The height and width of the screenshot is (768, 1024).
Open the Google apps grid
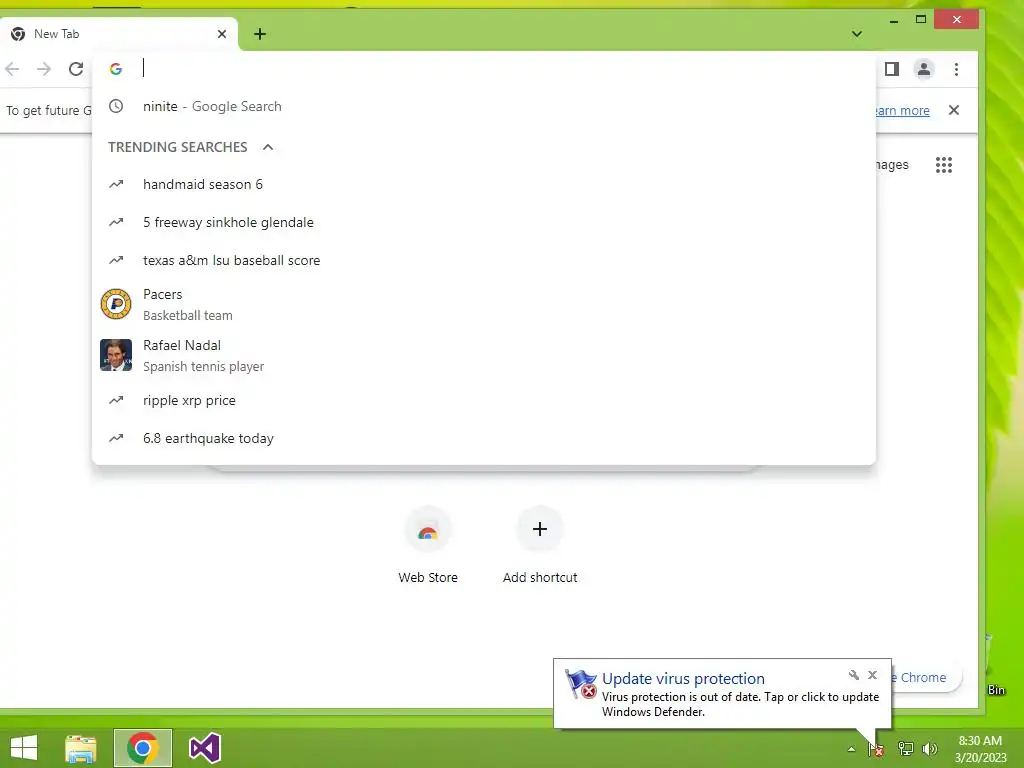coord(944,165)
